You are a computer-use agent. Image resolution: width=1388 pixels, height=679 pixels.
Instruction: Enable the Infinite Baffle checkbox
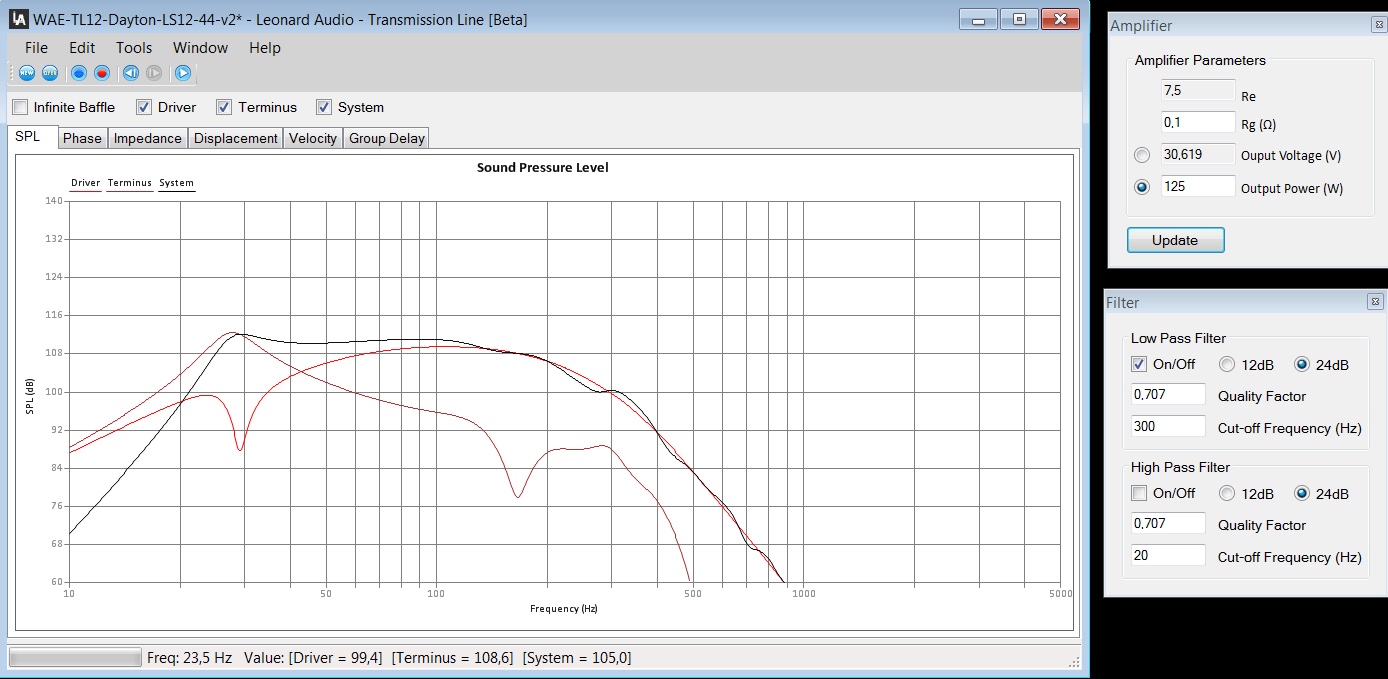point(20,107)
